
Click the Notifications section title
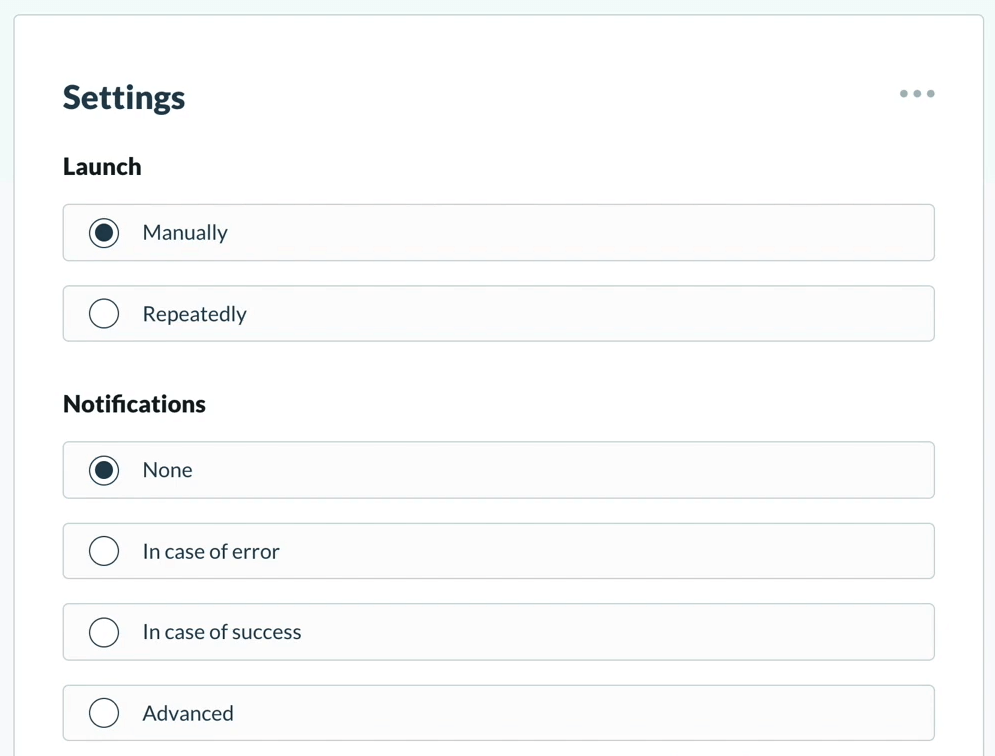(135, 404)
